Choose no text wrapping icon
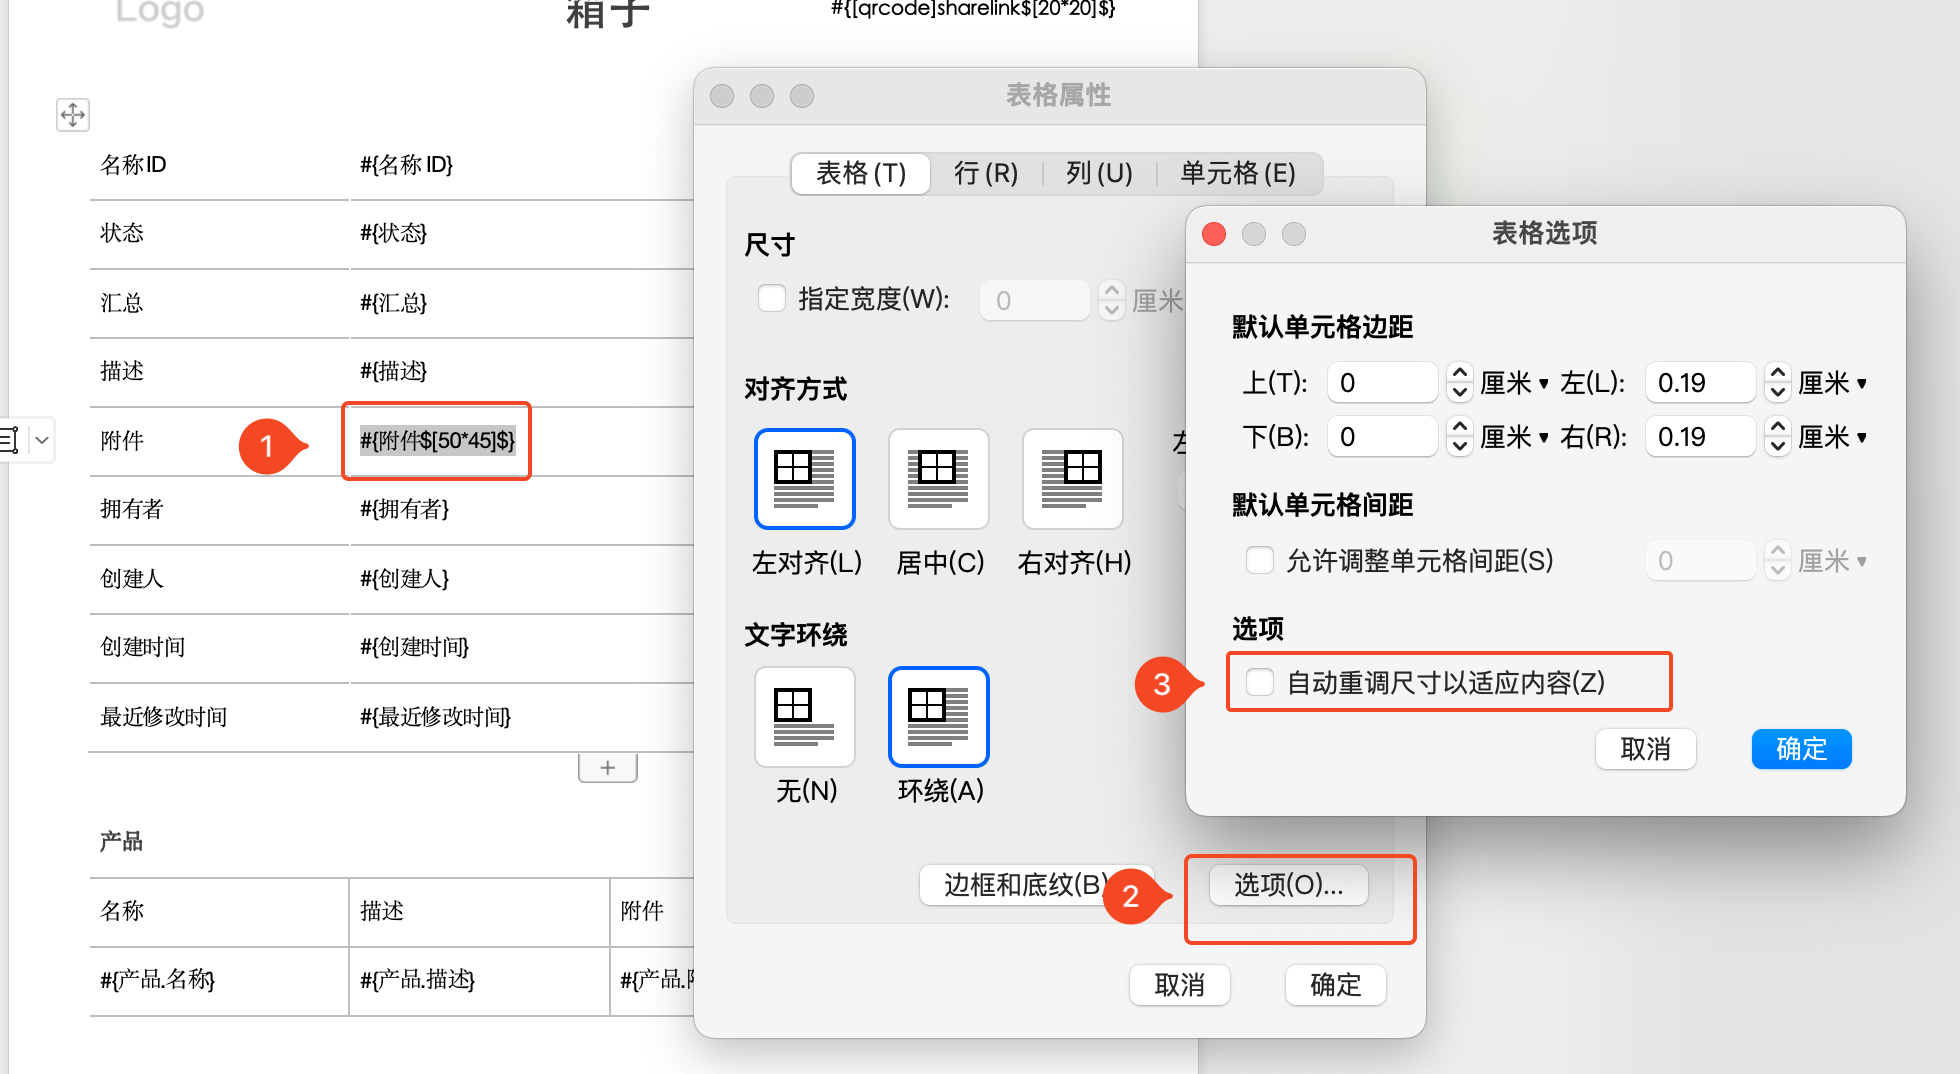Screen dimensions: 1960x1074 (x=805, y=717)
